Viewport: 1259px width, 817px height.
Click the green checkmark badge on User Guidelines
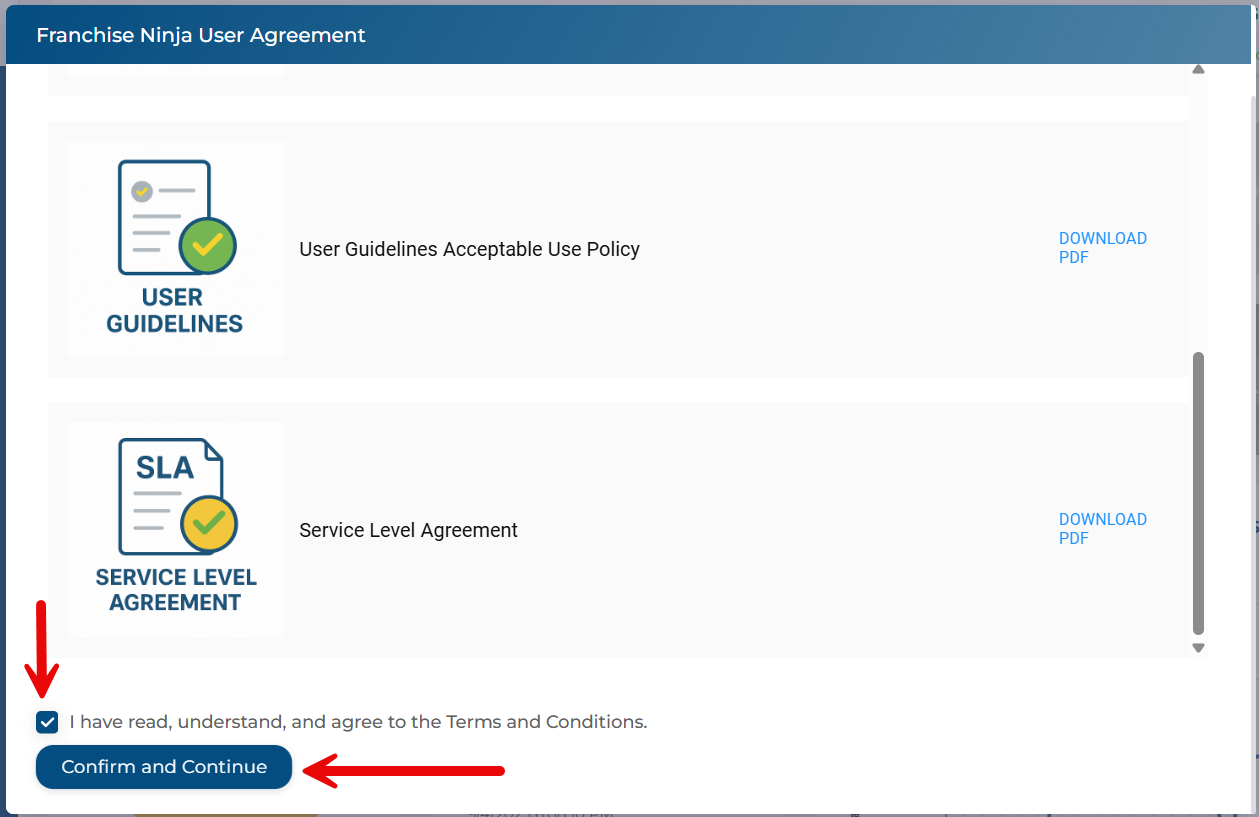pos(207,246)
